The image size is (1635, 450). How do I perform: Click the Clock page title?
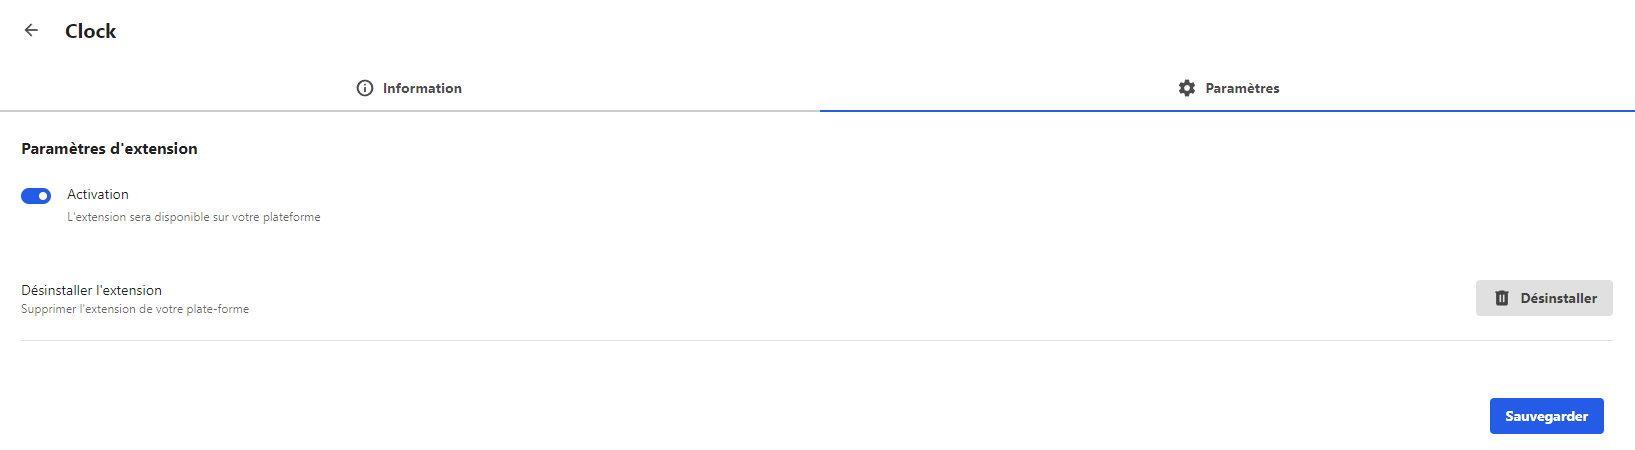click(91, 31)
